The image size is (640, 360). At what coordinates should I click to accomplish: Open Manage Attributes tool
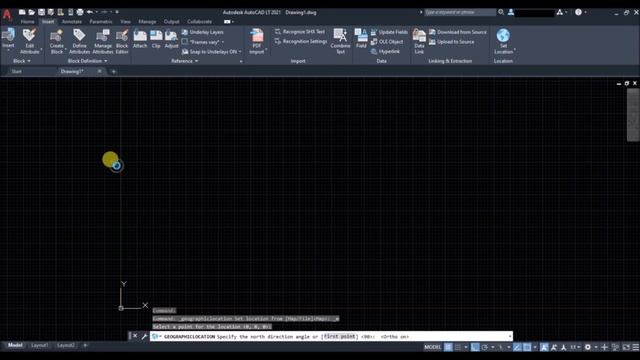click(102, 41)
